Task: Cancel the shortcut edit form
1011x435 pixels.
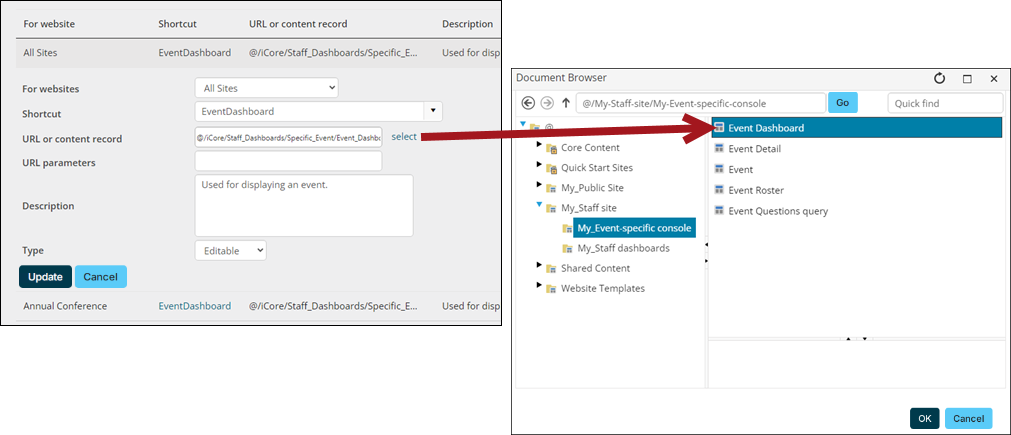Action: 101,276
